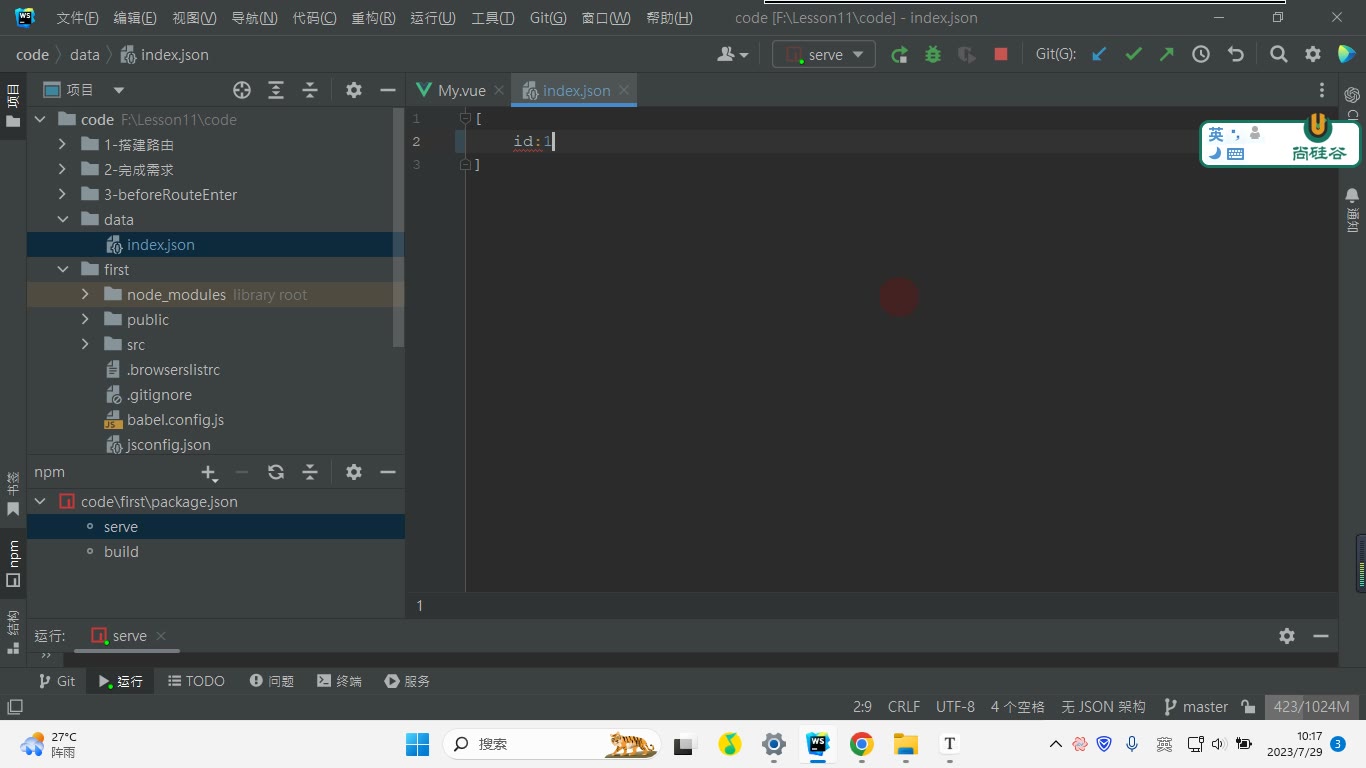Image resolution: width=1366 pixels, height=768 pixels.
Task: Stop the running serve process
Action: click(1001, 55)
